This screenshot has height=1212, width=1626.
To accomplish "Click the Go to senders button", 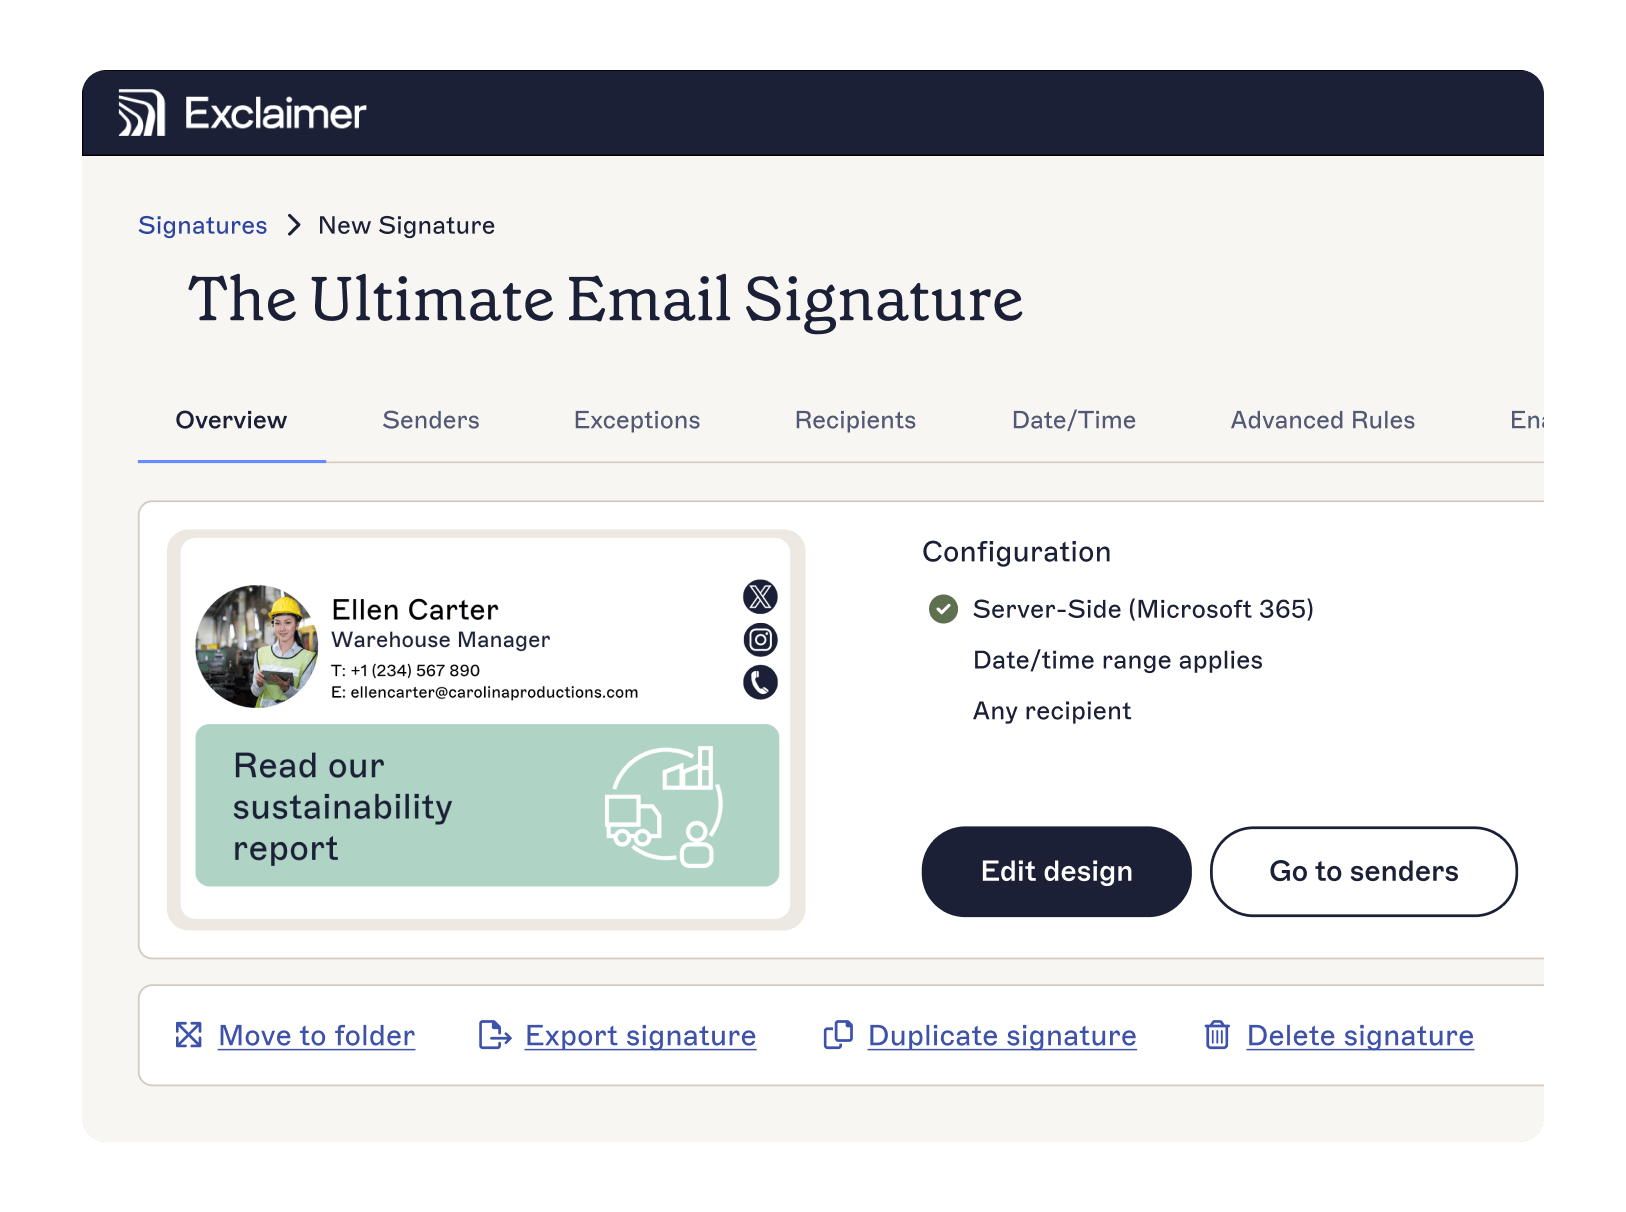I will click(1363, 871).
